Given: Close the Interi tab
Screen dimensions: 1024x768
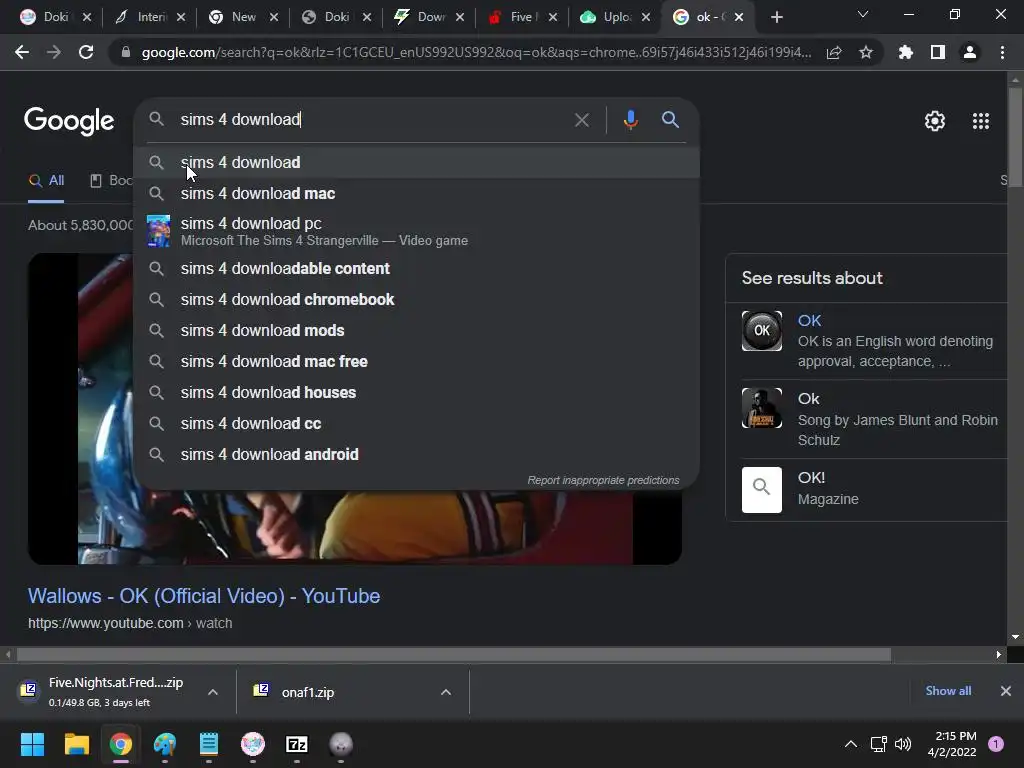Looking at the screenshot, I should coord(181,17).
